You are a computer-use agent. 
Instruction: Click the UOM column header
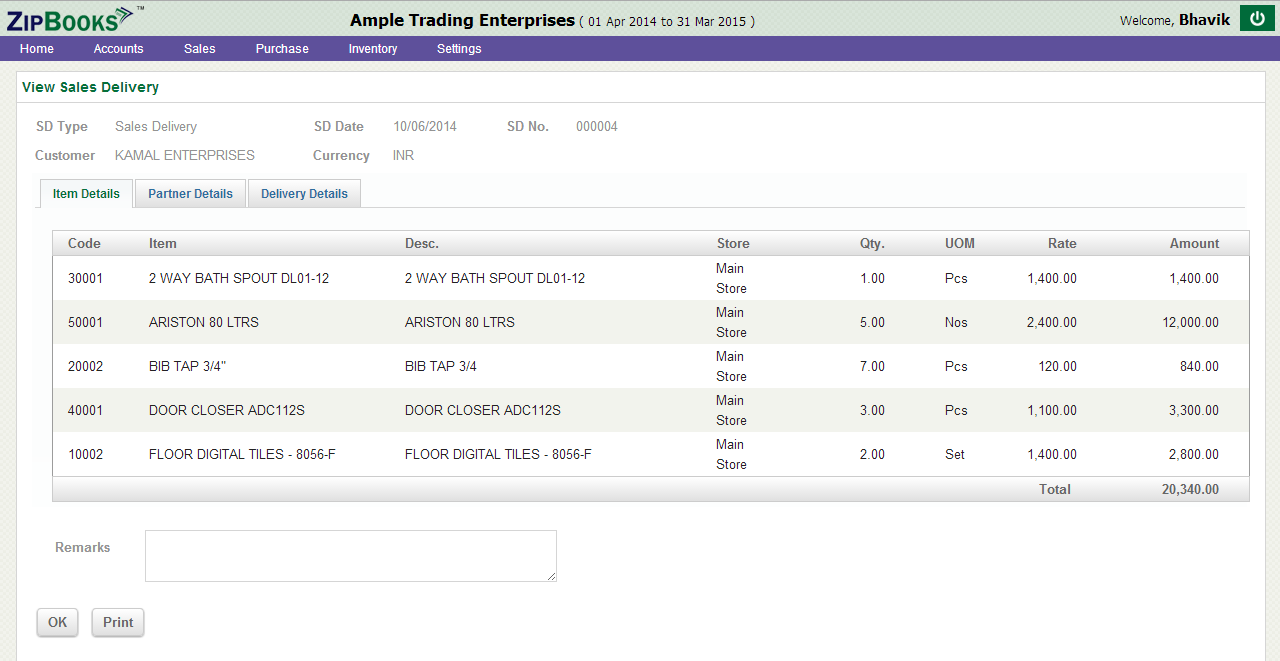960,244
